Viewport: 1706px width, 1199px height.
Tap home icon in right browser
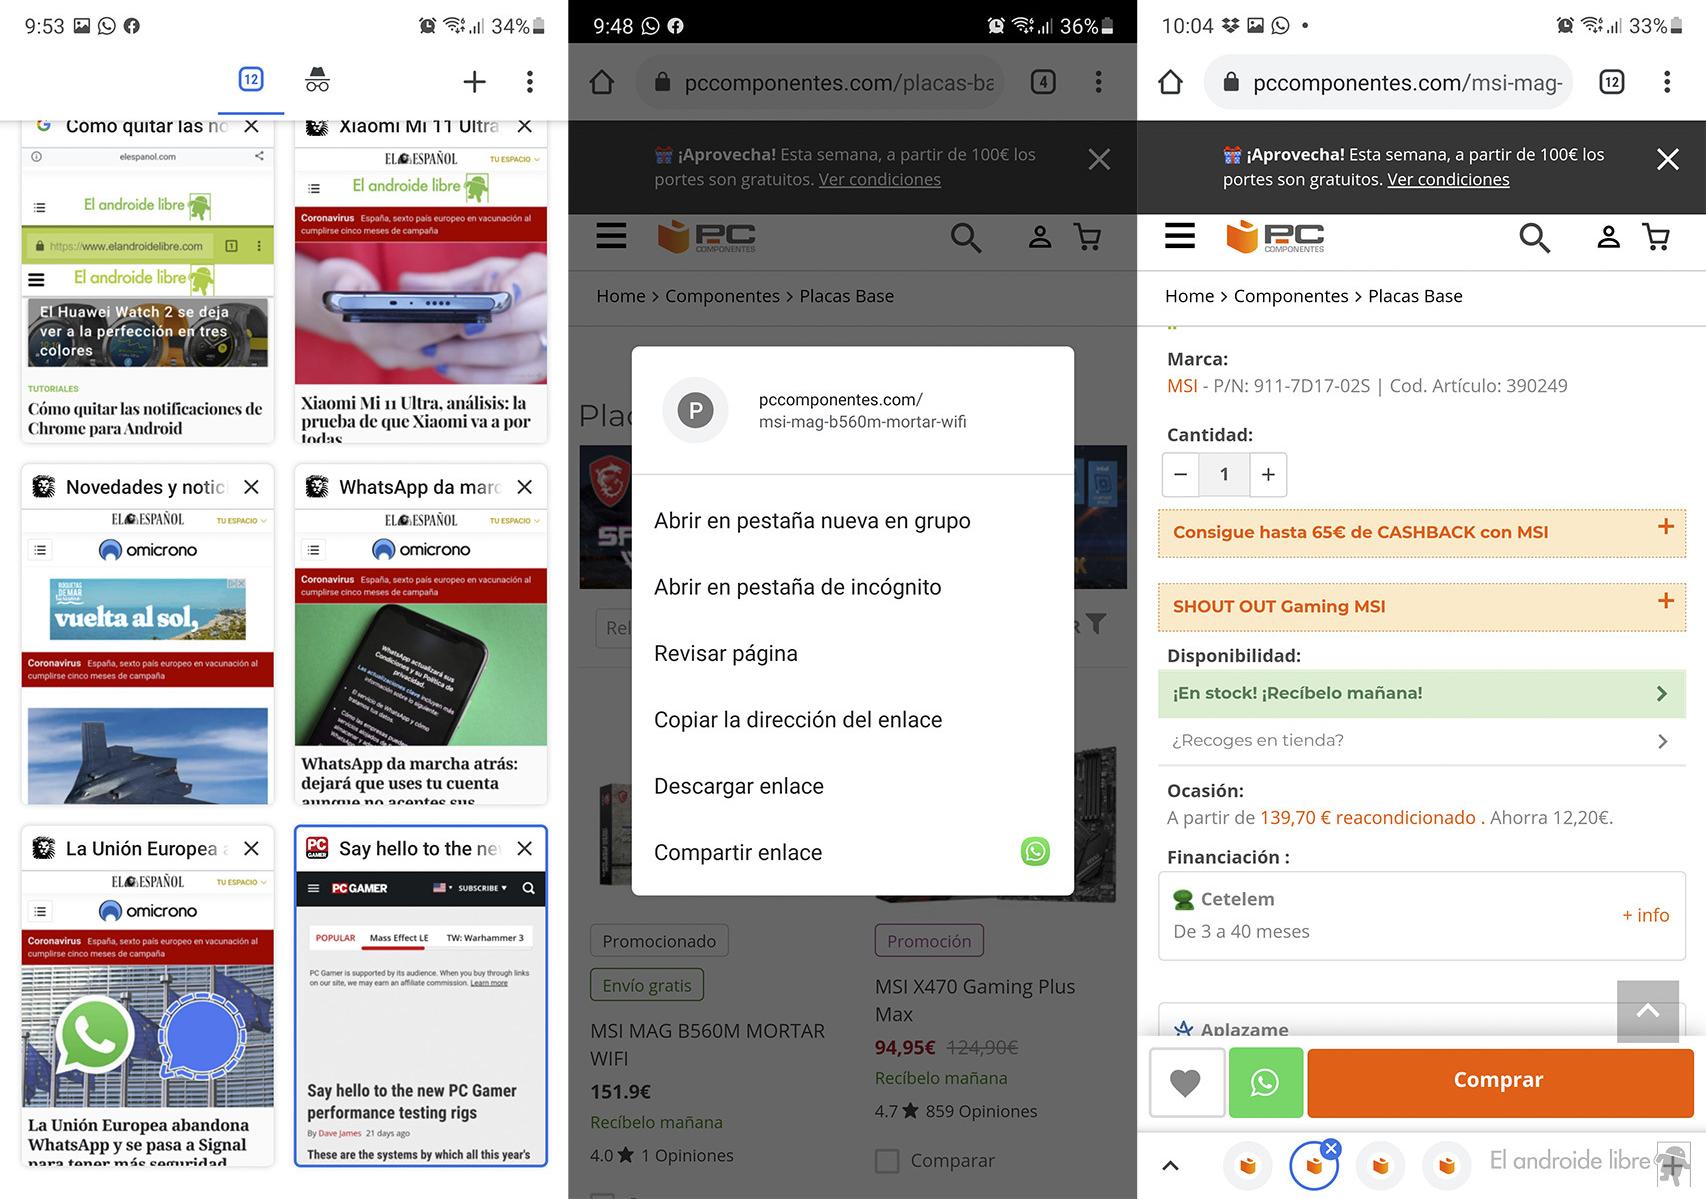(1170, 82)
